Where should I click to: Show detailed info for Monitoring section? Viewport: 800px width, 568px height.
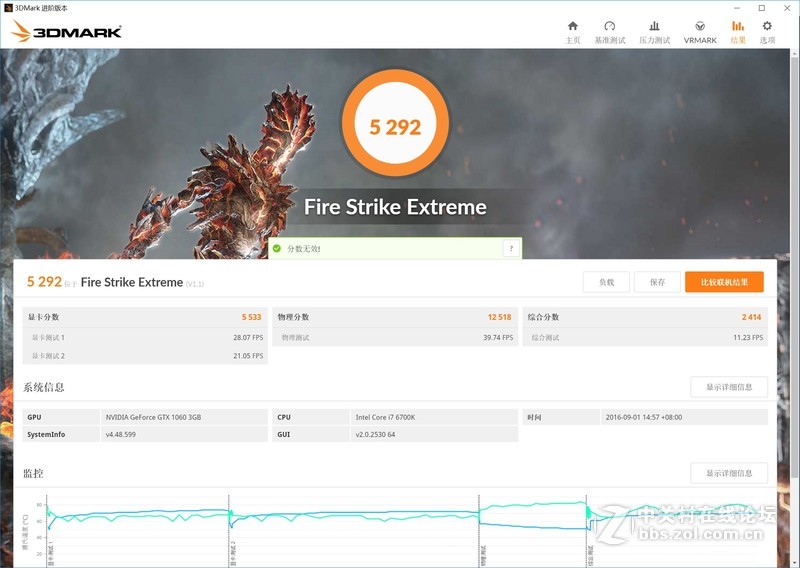click(729, 473)
